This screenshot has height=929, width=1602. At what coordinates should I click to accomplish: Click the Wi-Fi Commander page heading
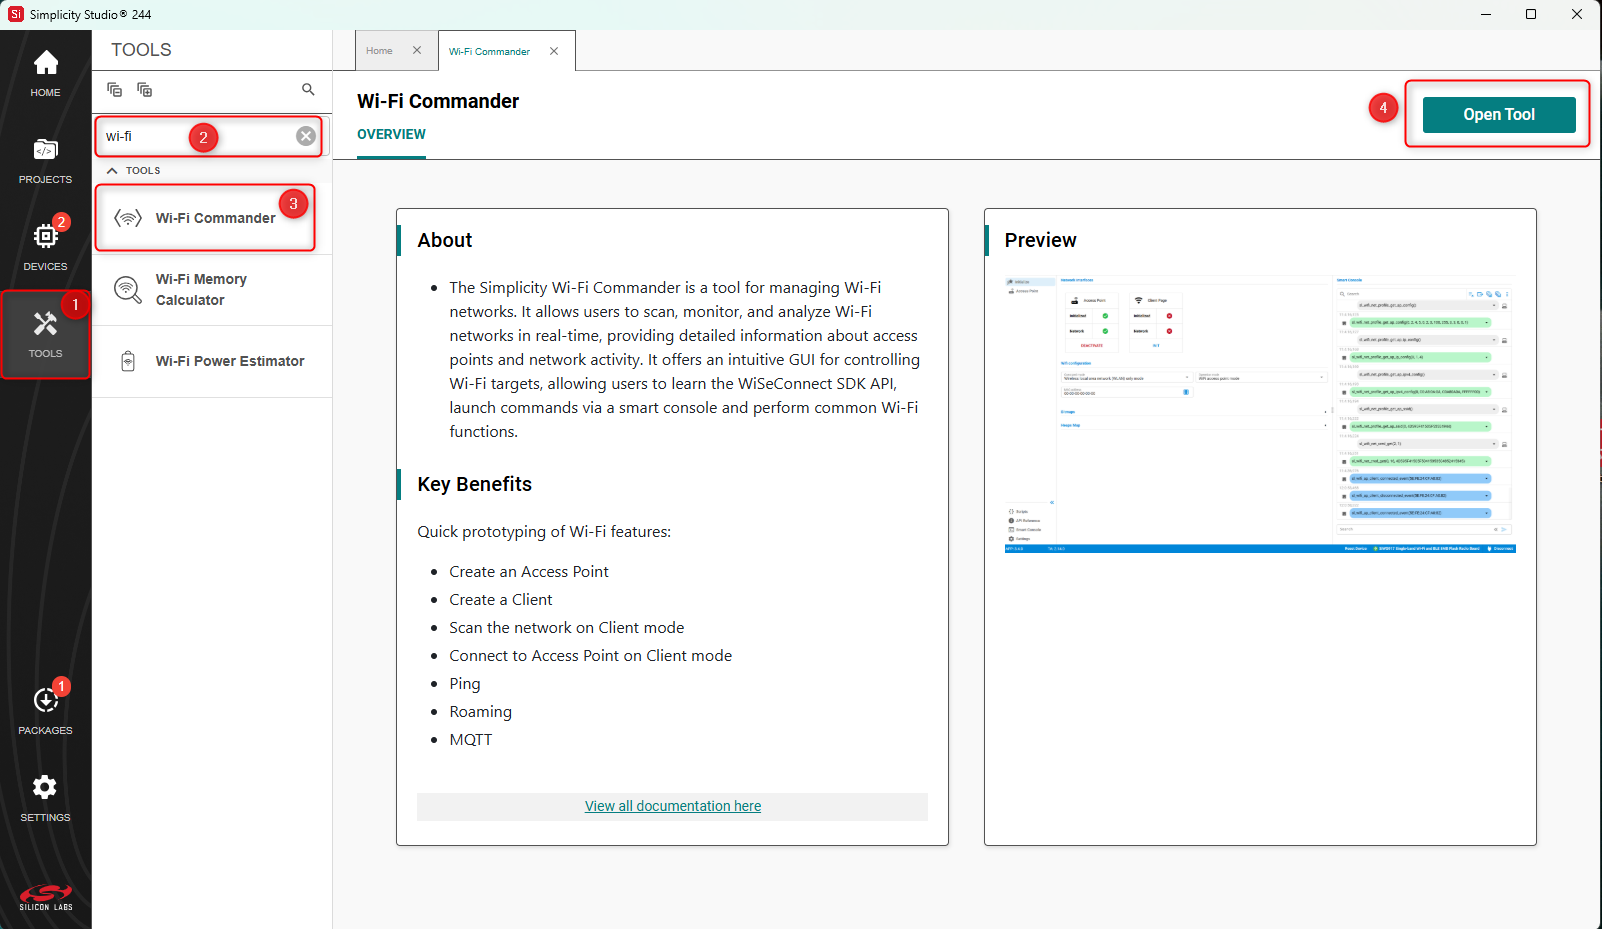point(438,101)
